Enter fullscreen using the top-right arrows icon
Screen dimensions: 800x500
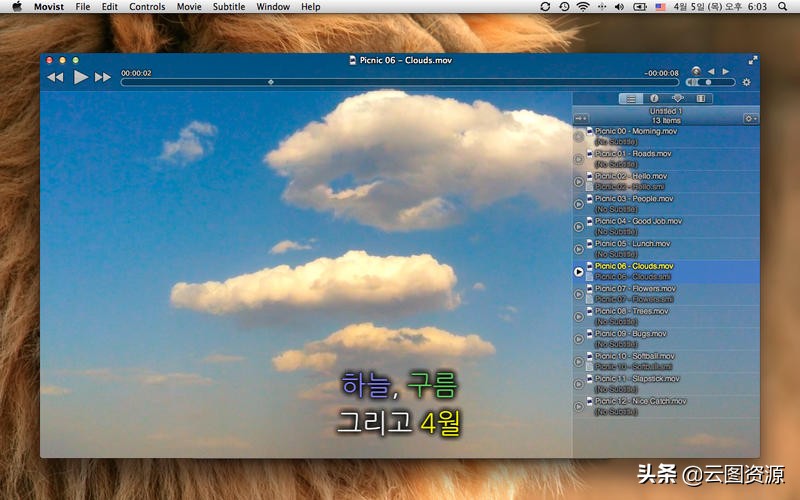click(752, 60)
